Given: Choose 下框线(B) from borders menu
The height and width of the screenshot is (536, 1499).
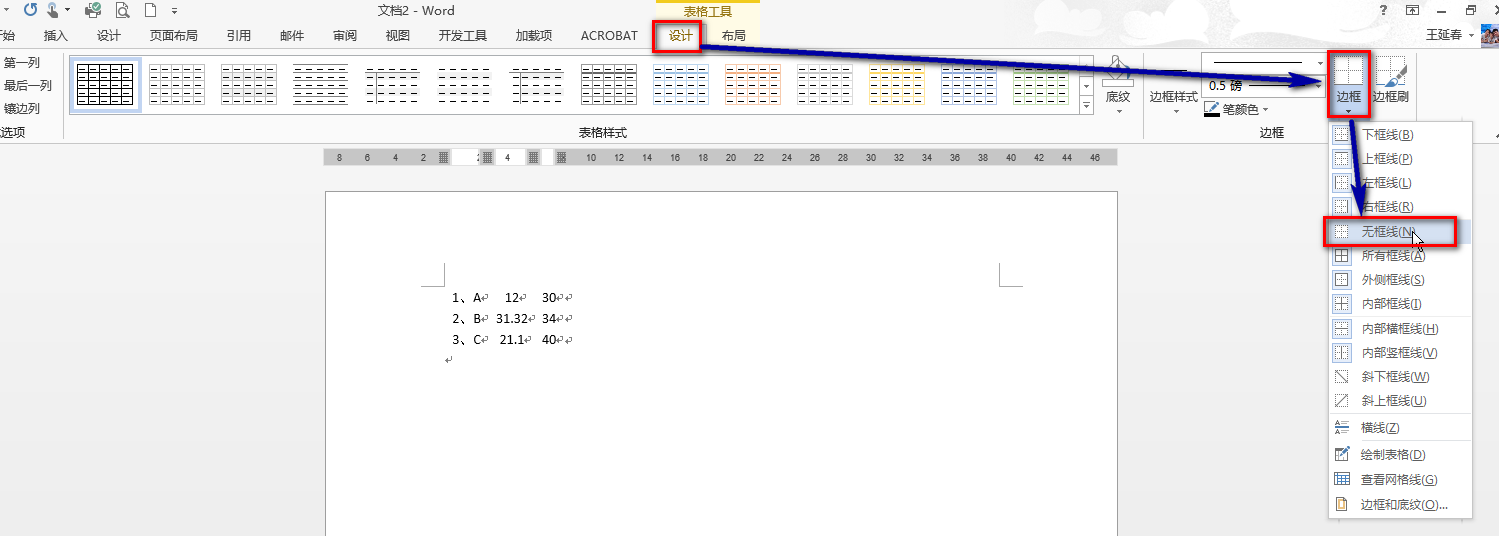Looking at the screenshot, I should point(1400,134).
